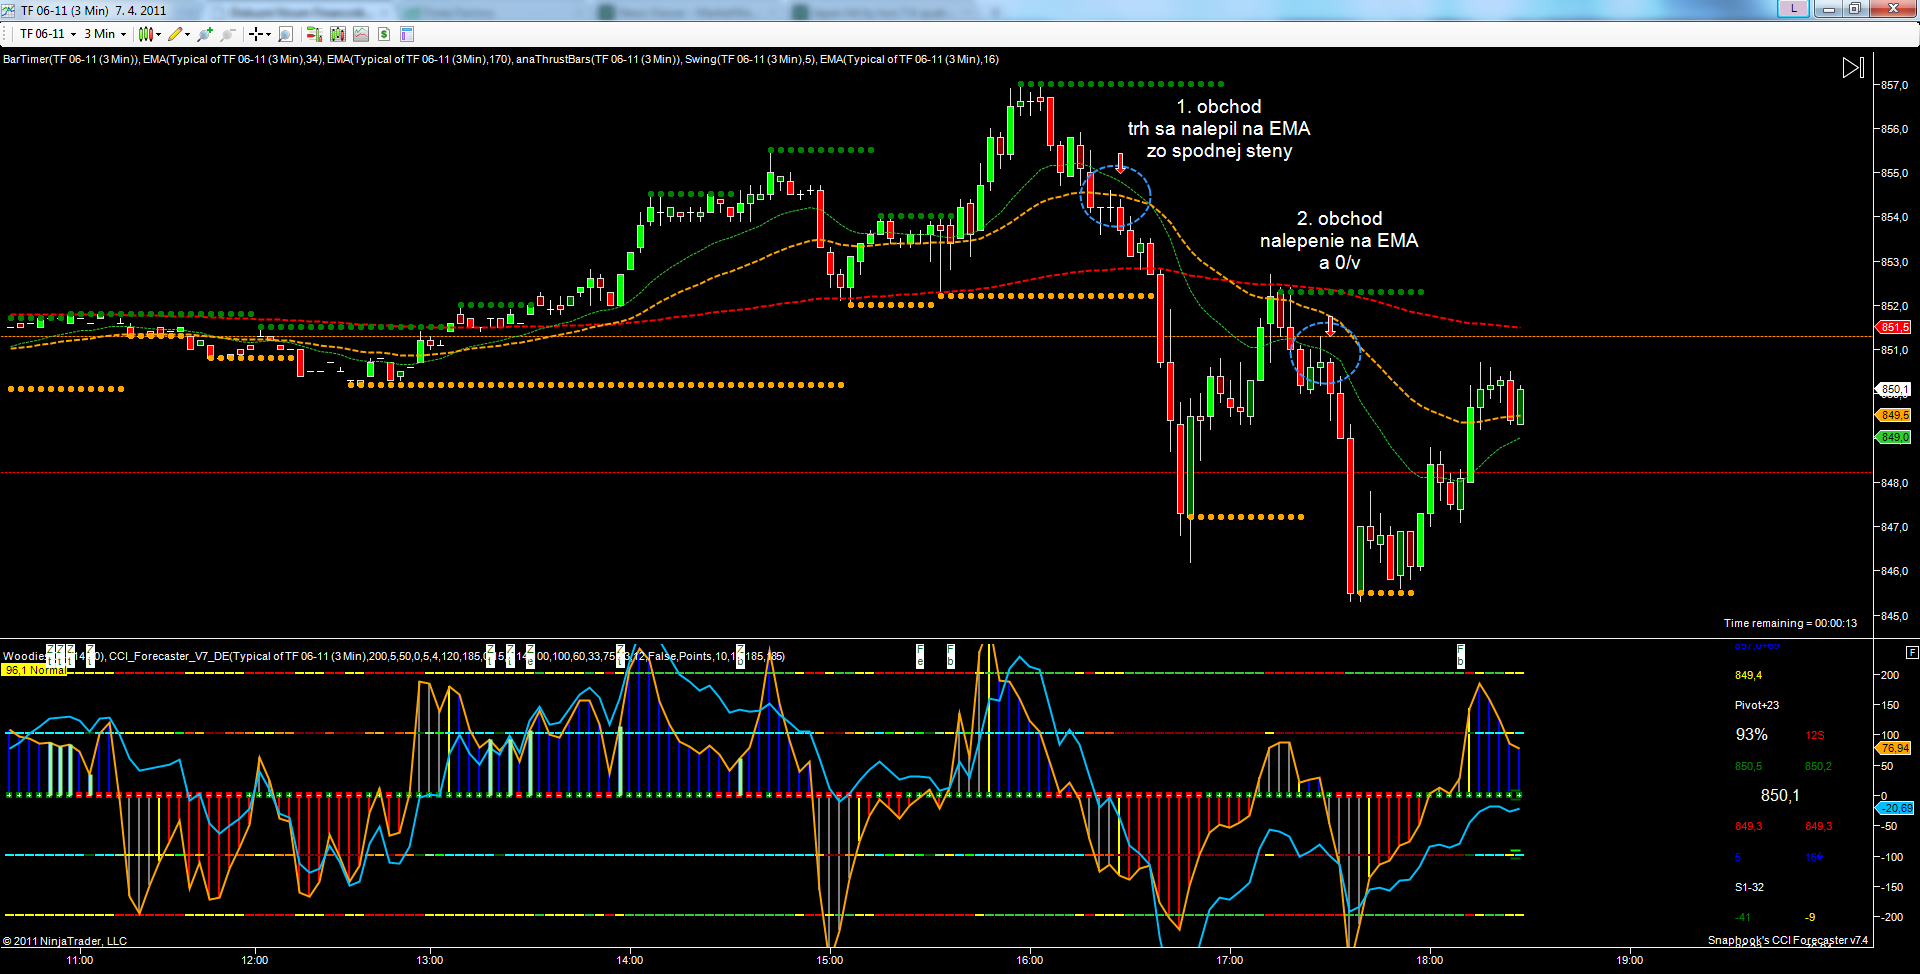Image resolution: width=1920 pixels, height=974 pixels.
Task: Click the orange 849,5 price marker
Action: pyautogui.click(x=1894, y=415)
